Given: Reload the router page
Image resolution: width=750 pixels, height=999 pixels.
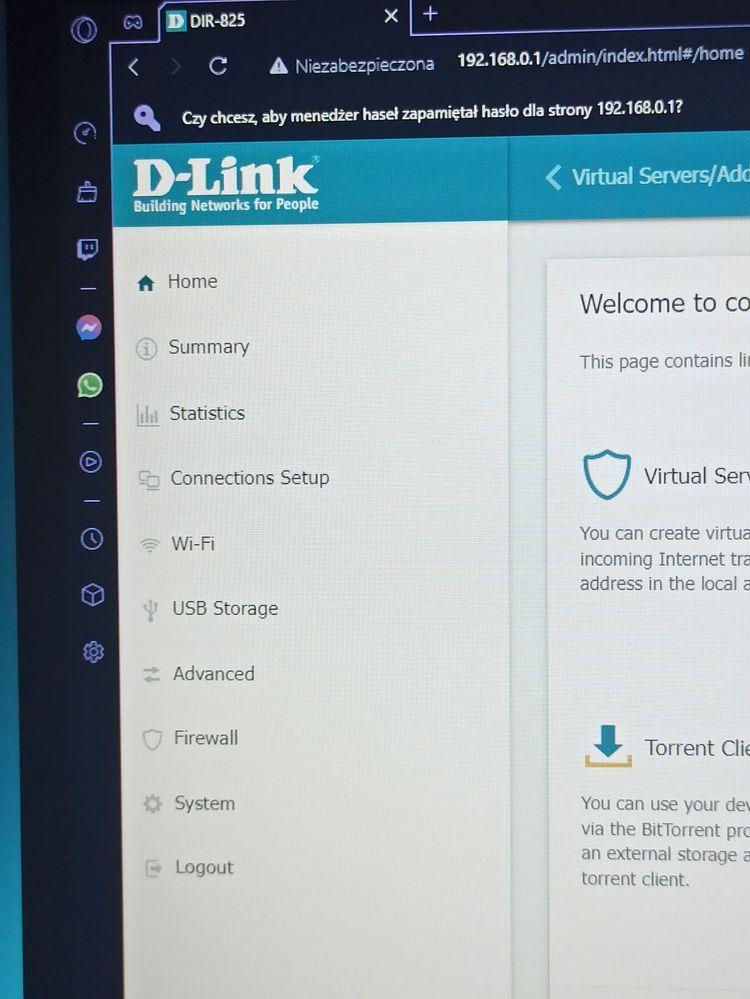Looking at the screenshot, I should 218,66.
